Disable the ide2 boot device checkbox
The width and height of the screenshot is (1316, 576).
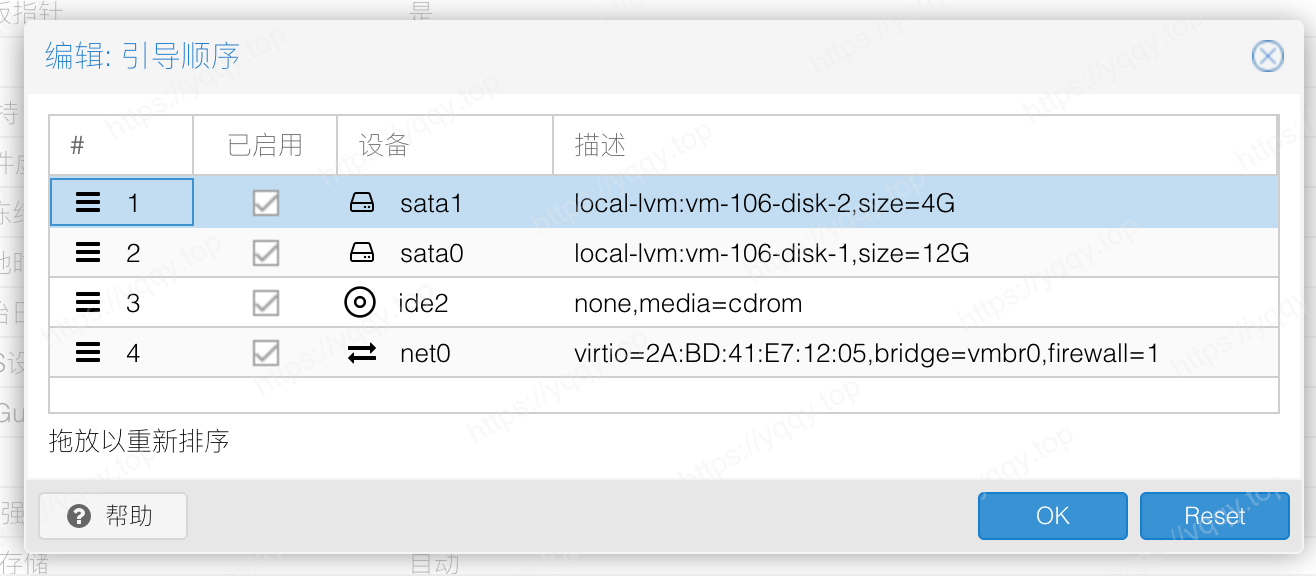pos(265,303)
